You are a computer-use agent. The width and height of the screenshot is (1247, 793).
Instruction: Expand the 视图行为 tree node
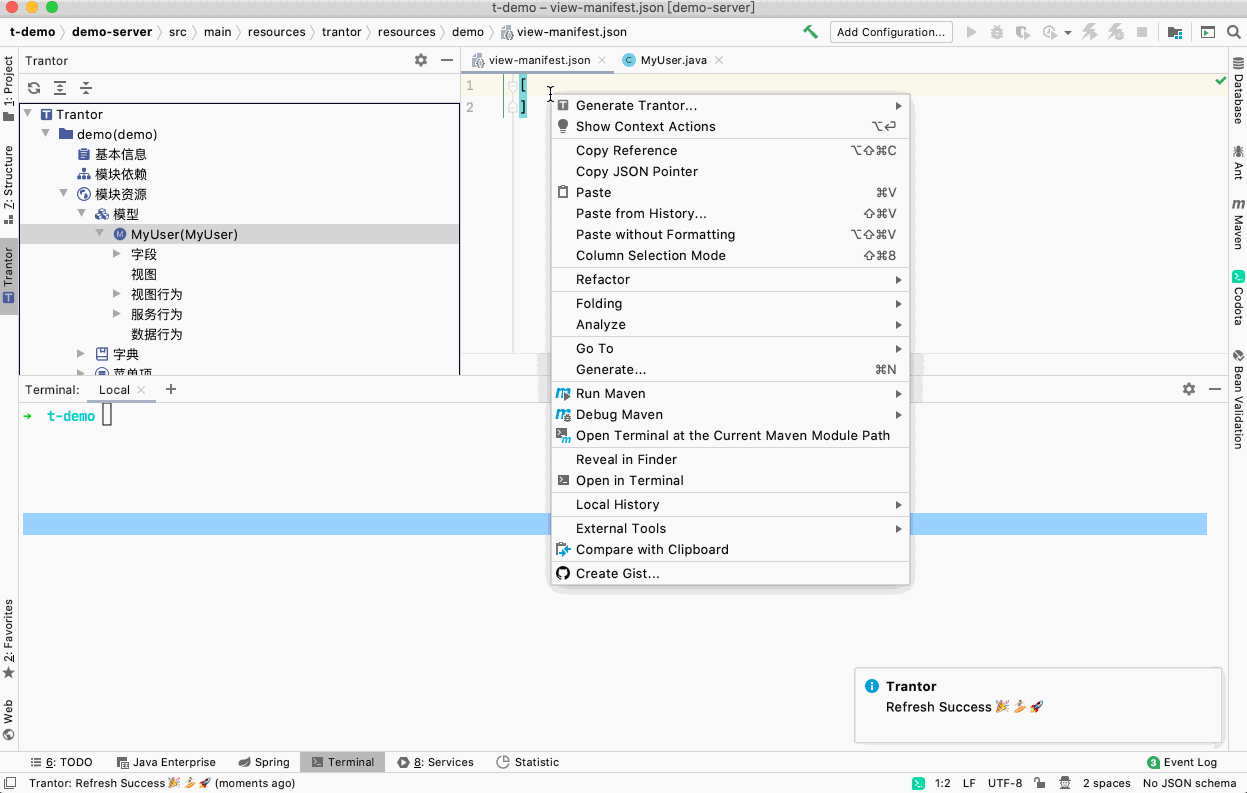(117, 294)
